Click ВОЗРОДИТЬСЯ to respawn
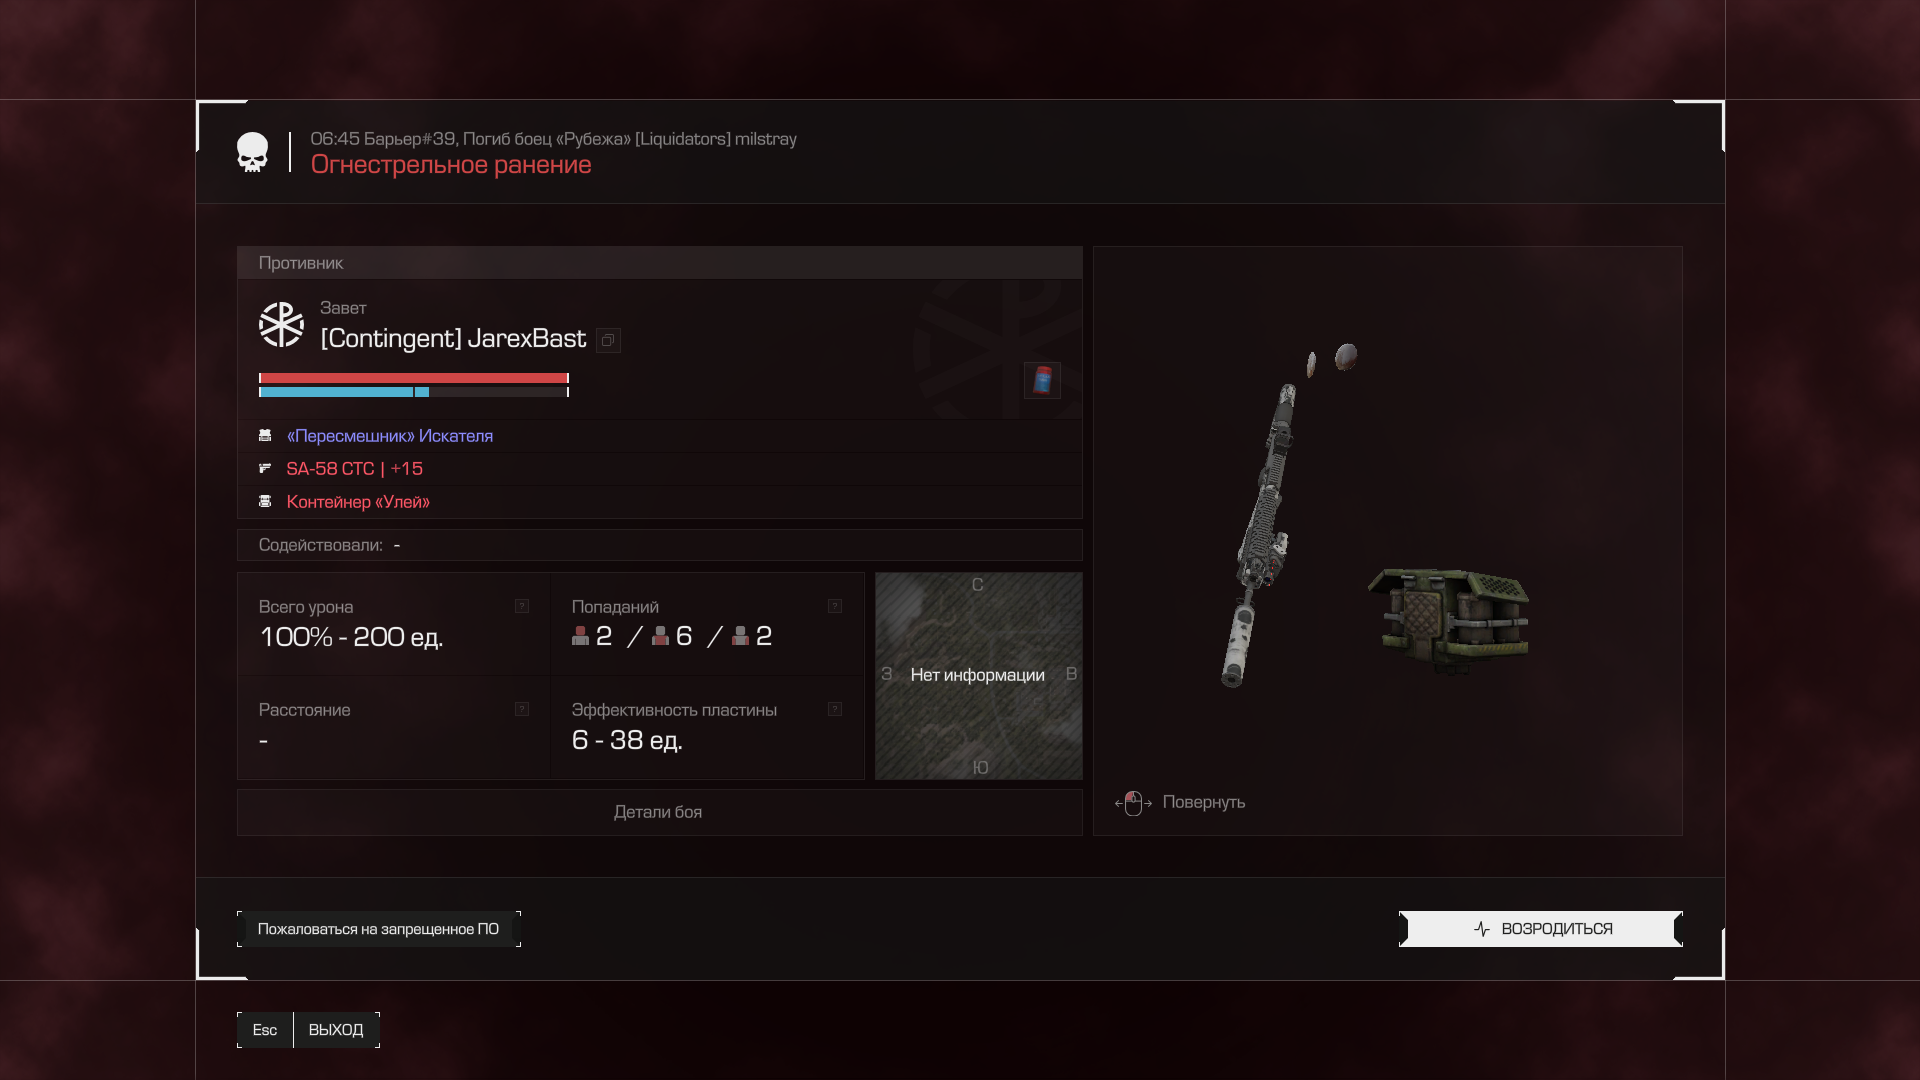Viewport: 1920px width, 1080px height. point(1540,929)
